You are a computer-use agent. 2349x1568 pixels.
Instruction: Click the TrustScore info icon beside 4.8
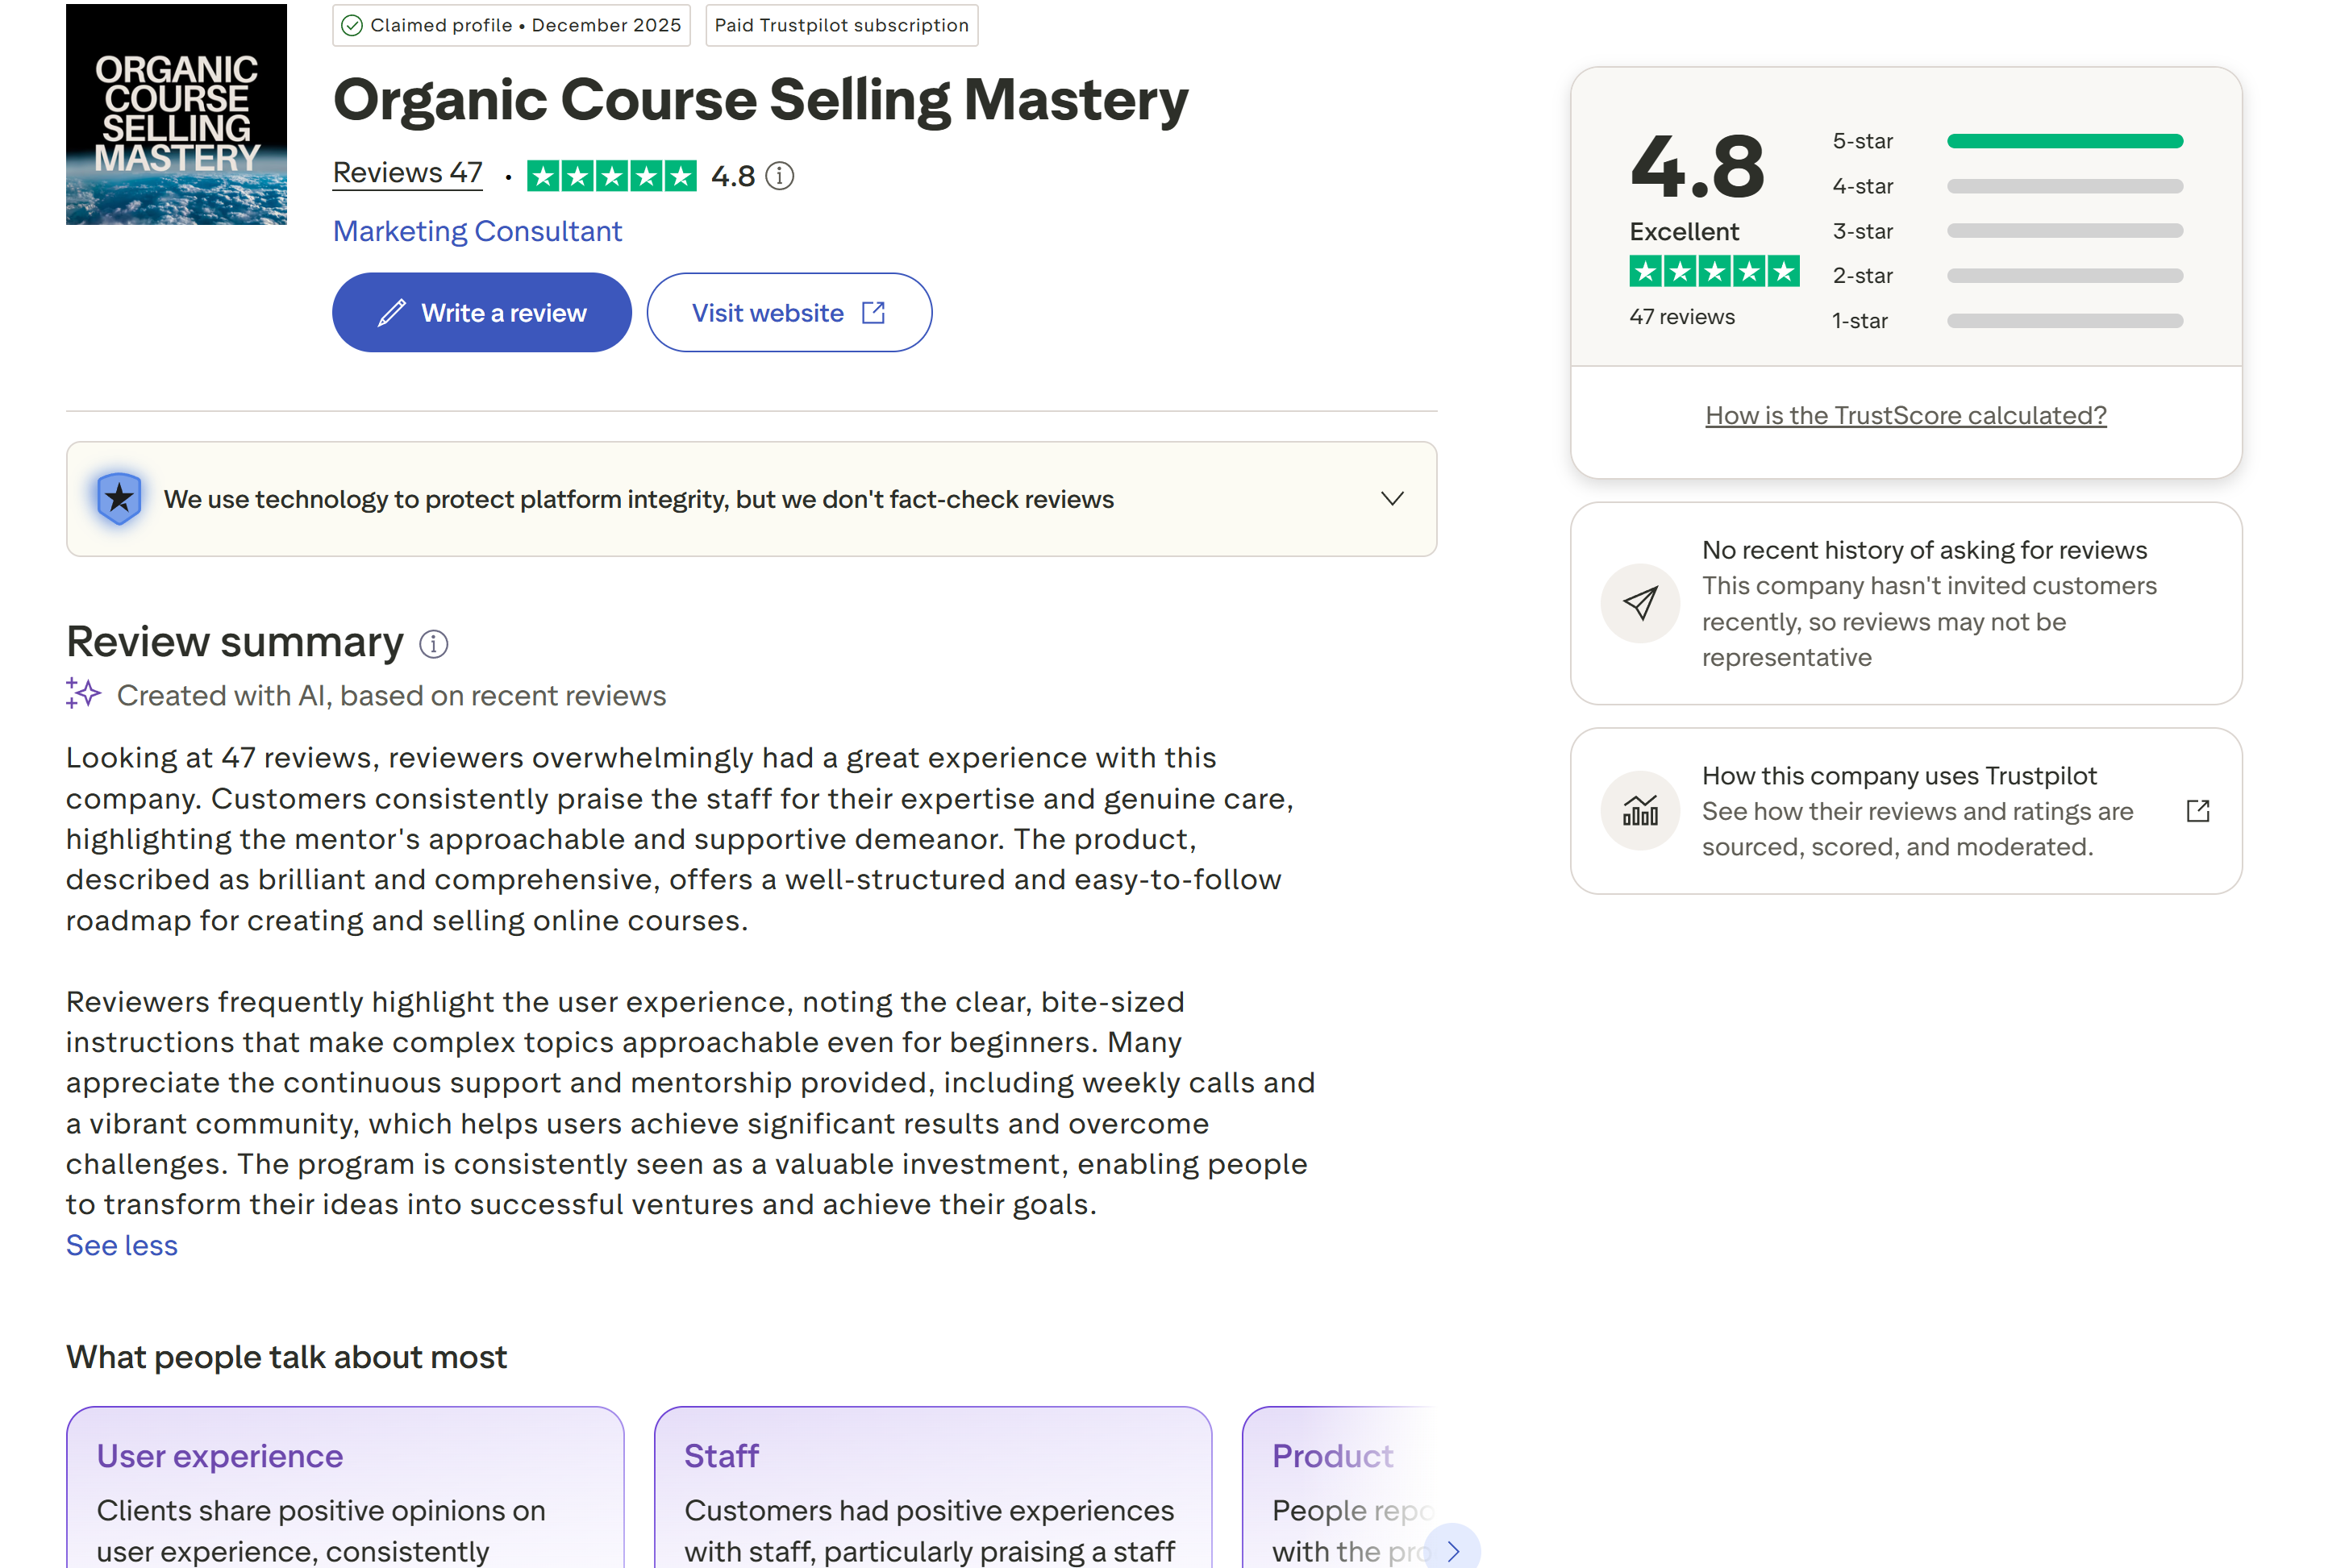tap(779, 176)
